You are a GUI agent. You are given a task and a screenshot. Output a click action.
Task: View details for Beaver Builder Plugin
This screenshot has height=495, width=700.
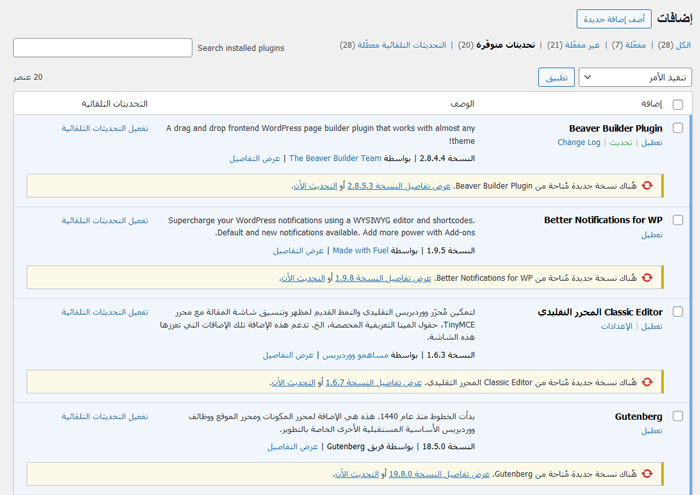255,158
